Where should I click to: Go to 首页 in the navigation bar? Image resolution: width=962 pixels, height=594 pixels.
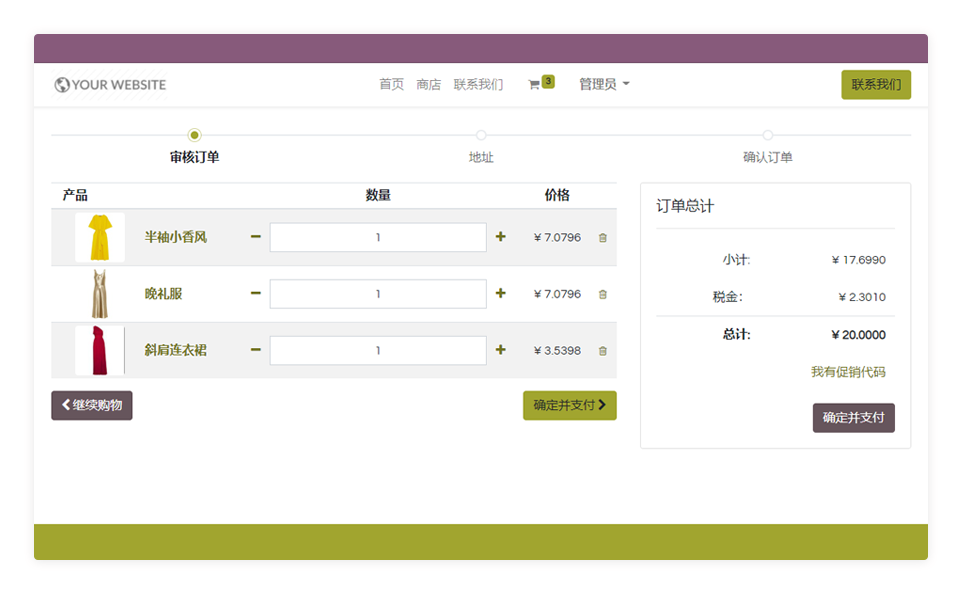[x=391, y=85]
